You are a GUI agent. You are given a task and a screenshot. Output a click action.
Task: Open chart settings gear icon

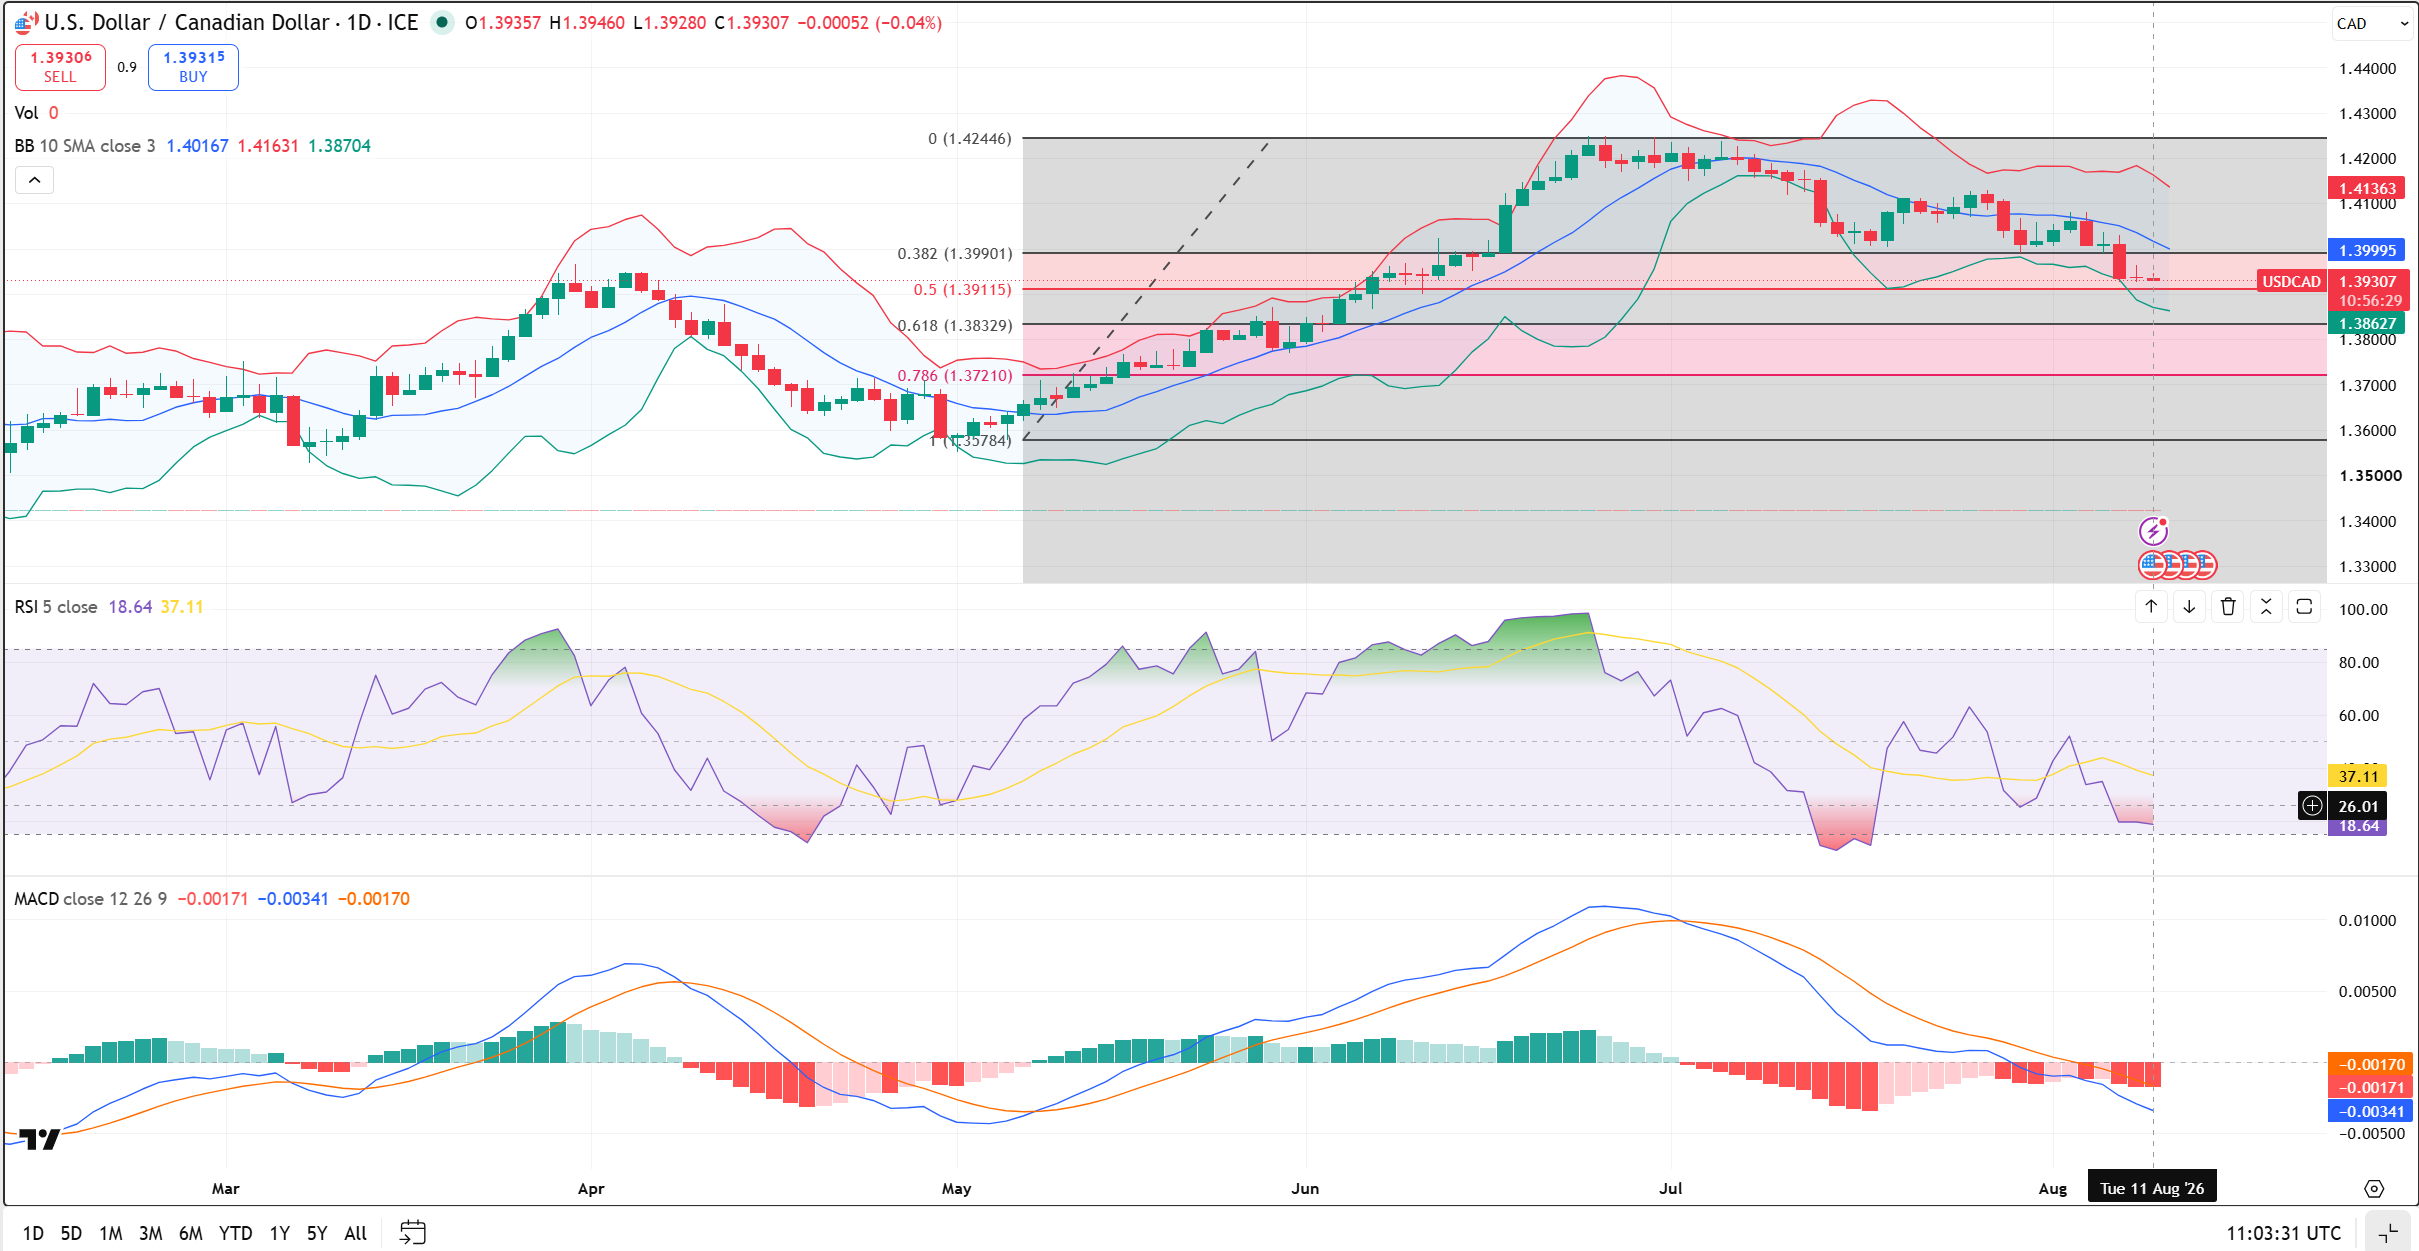(x=2374, y=1188)
